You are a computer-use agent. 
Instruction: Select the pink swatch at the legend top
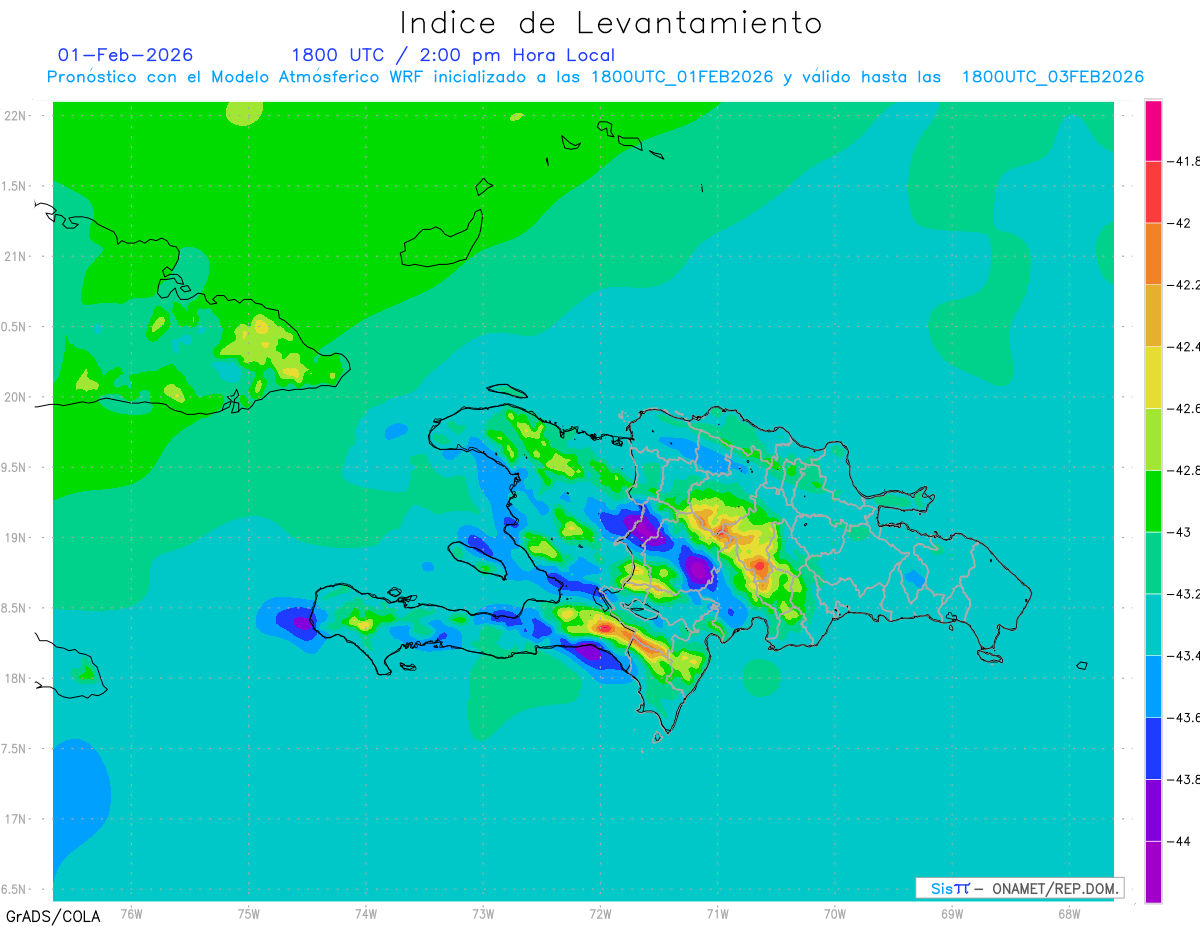[x=1153, y=130]
